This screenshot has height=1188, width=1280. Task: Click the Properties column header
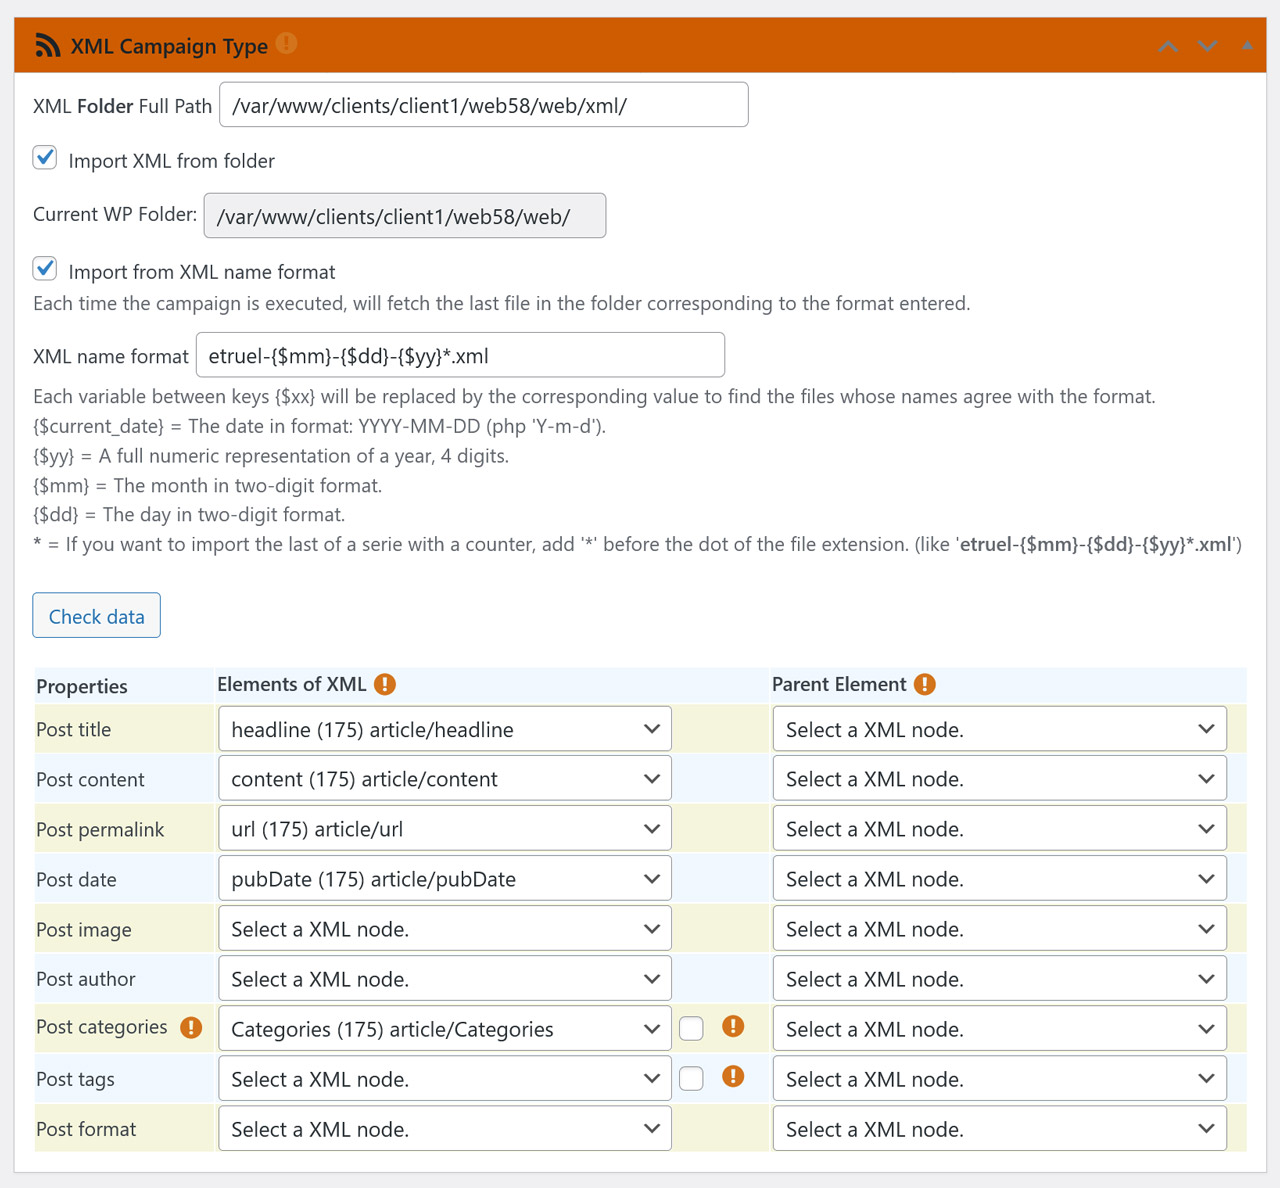82,686
